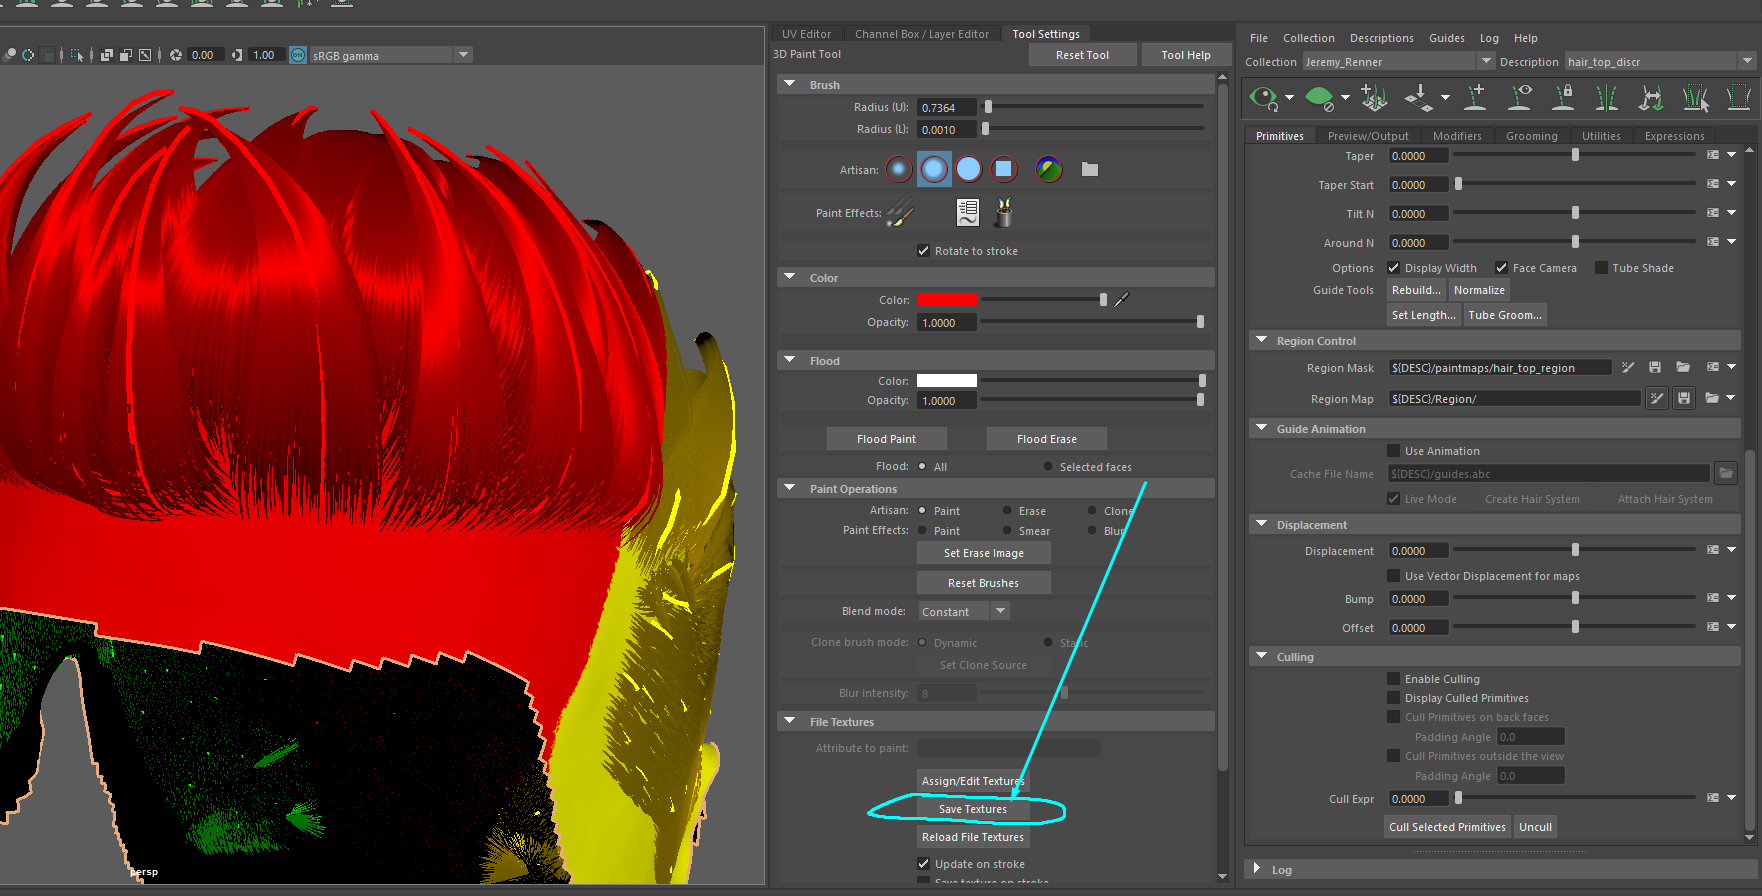Select Artisan Erase radio button
The height and width of the screenshot is (896, 1762).
[x=1007, y=511]
